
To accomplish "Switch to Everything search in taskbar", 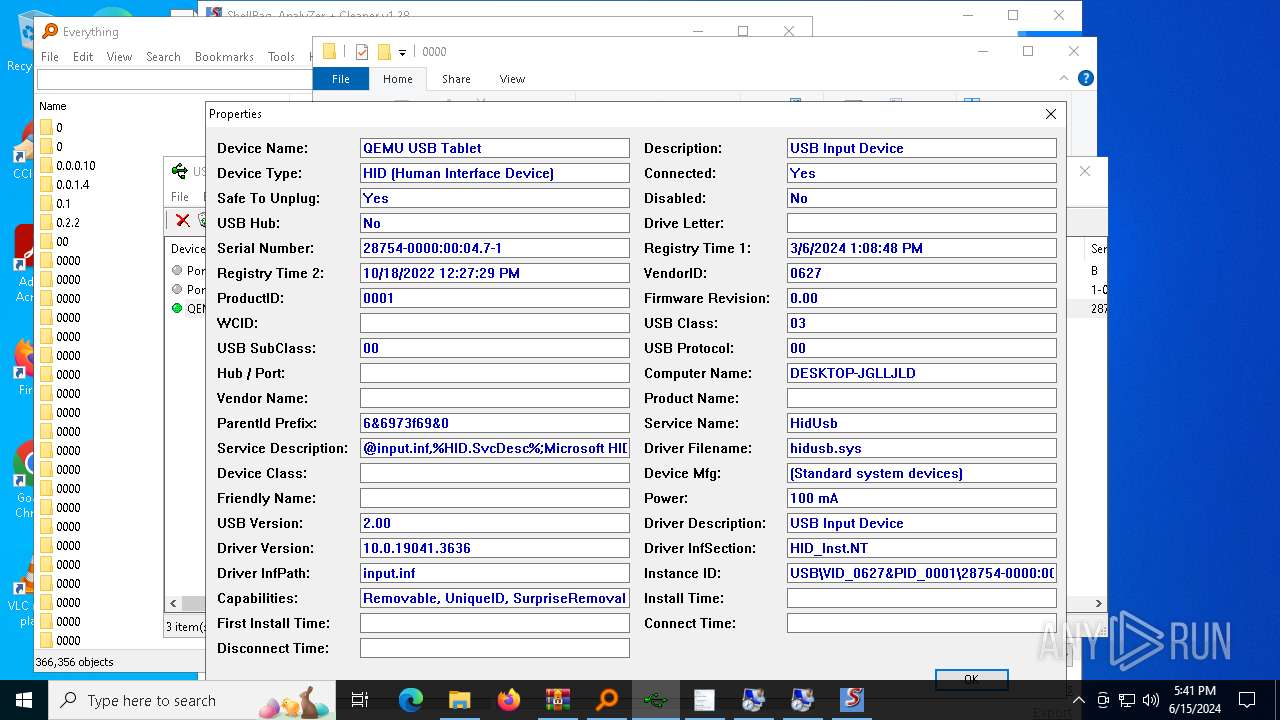I will tap(607, 700).
